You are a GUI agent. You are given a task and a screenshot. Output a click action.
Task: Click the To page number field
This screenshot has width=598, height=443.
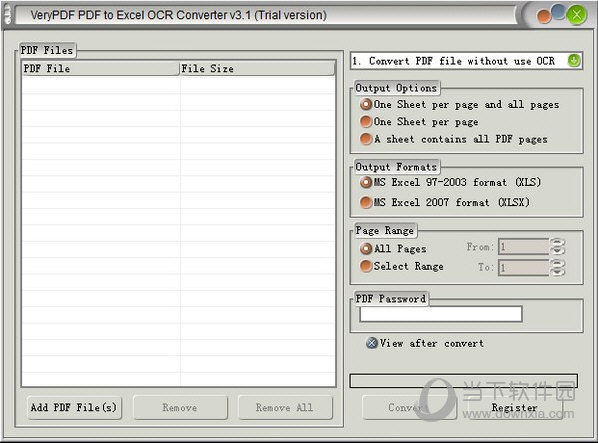click(x=524, y=267)
